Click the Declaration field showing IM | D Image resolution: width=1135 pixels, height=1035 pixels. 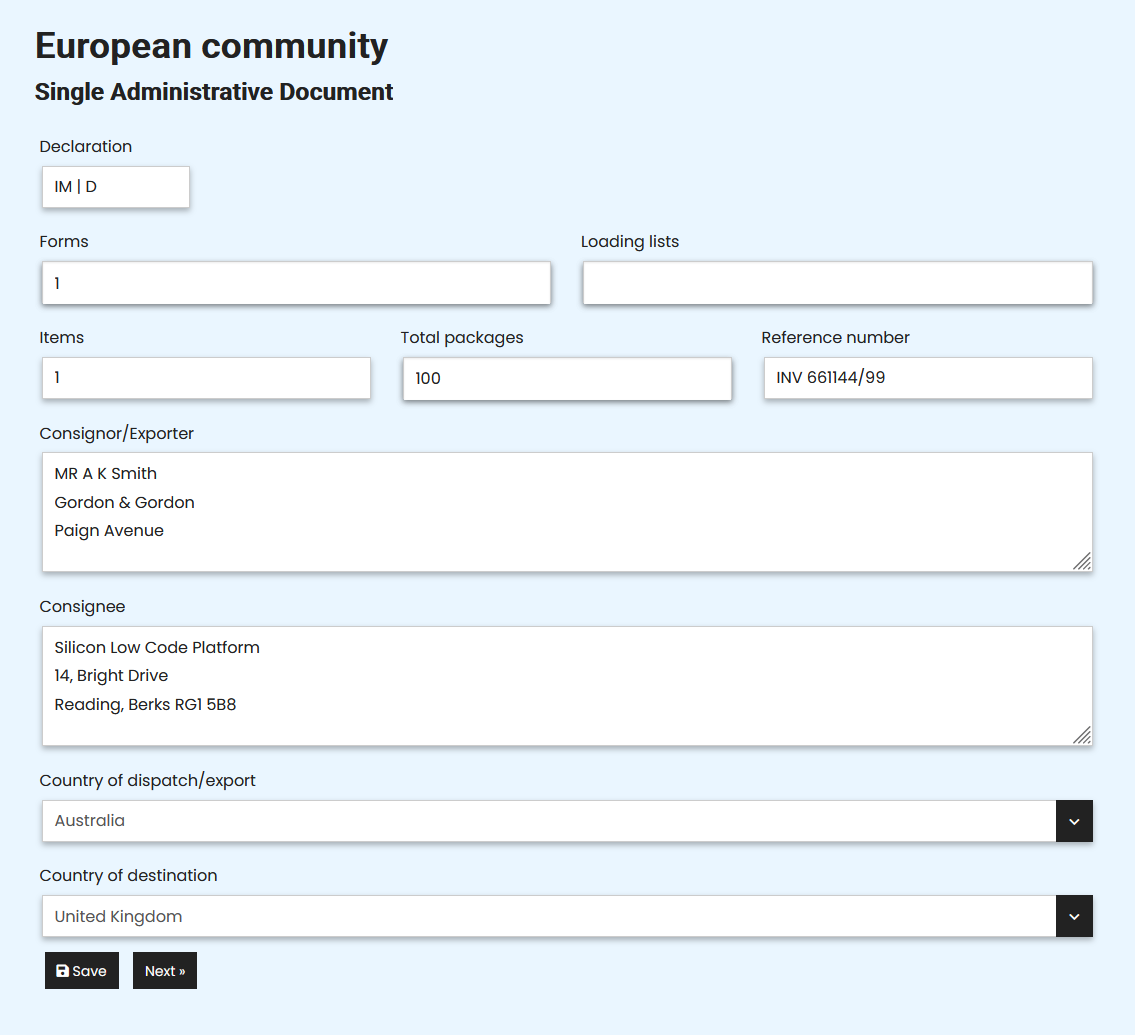click(x=115, y=186)
